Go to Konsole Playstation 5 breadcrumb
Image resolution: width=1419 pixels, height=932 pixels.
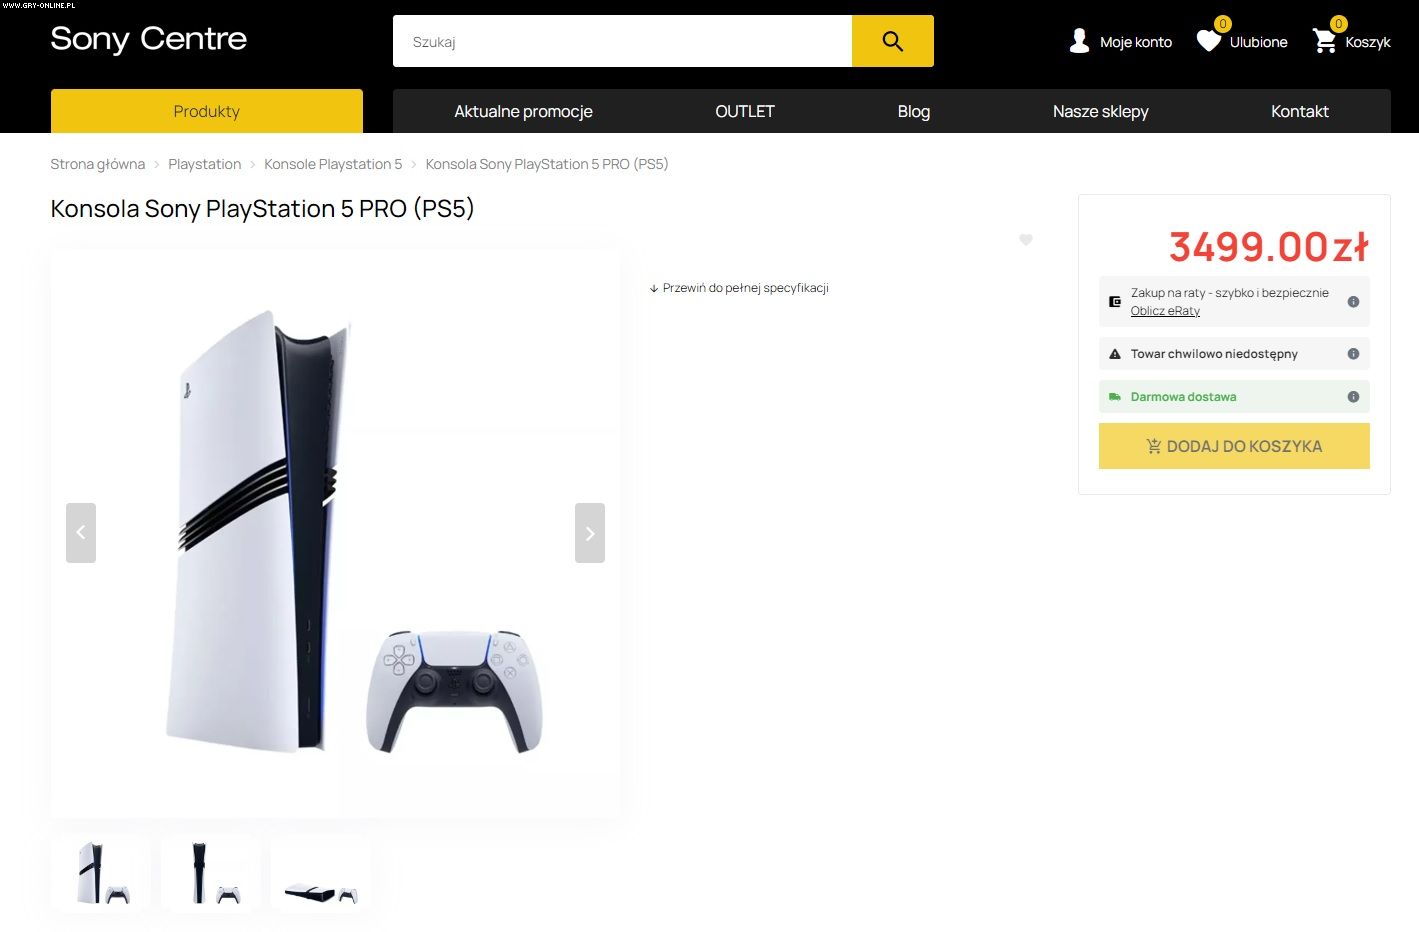pos(333,164)
